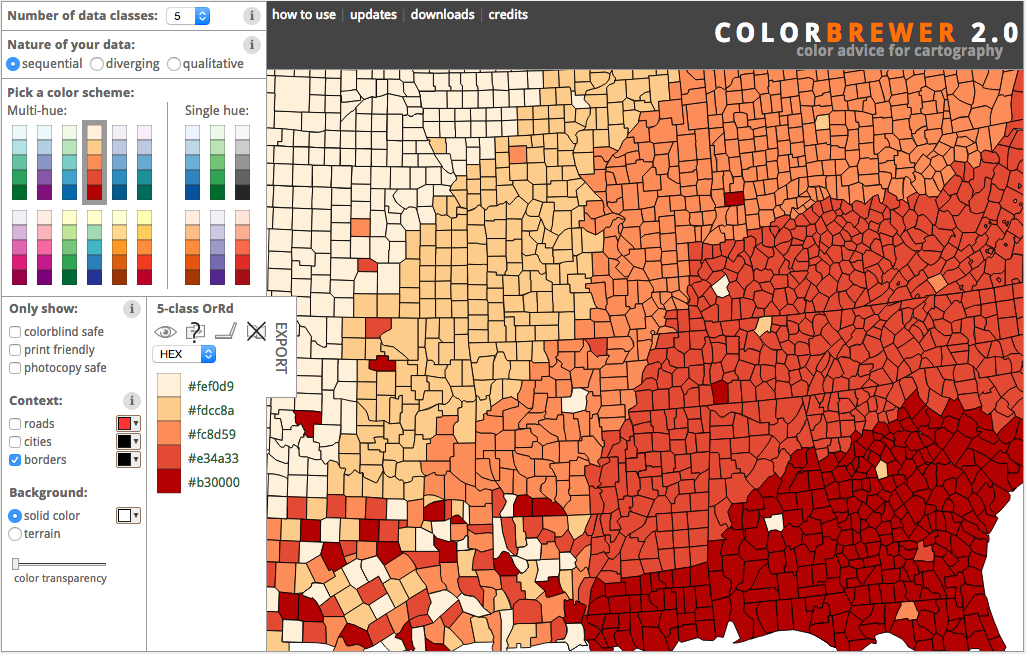This screenshot has height=654, width=1026.
Task: Open the updates menu item
Action: point(373,14)
